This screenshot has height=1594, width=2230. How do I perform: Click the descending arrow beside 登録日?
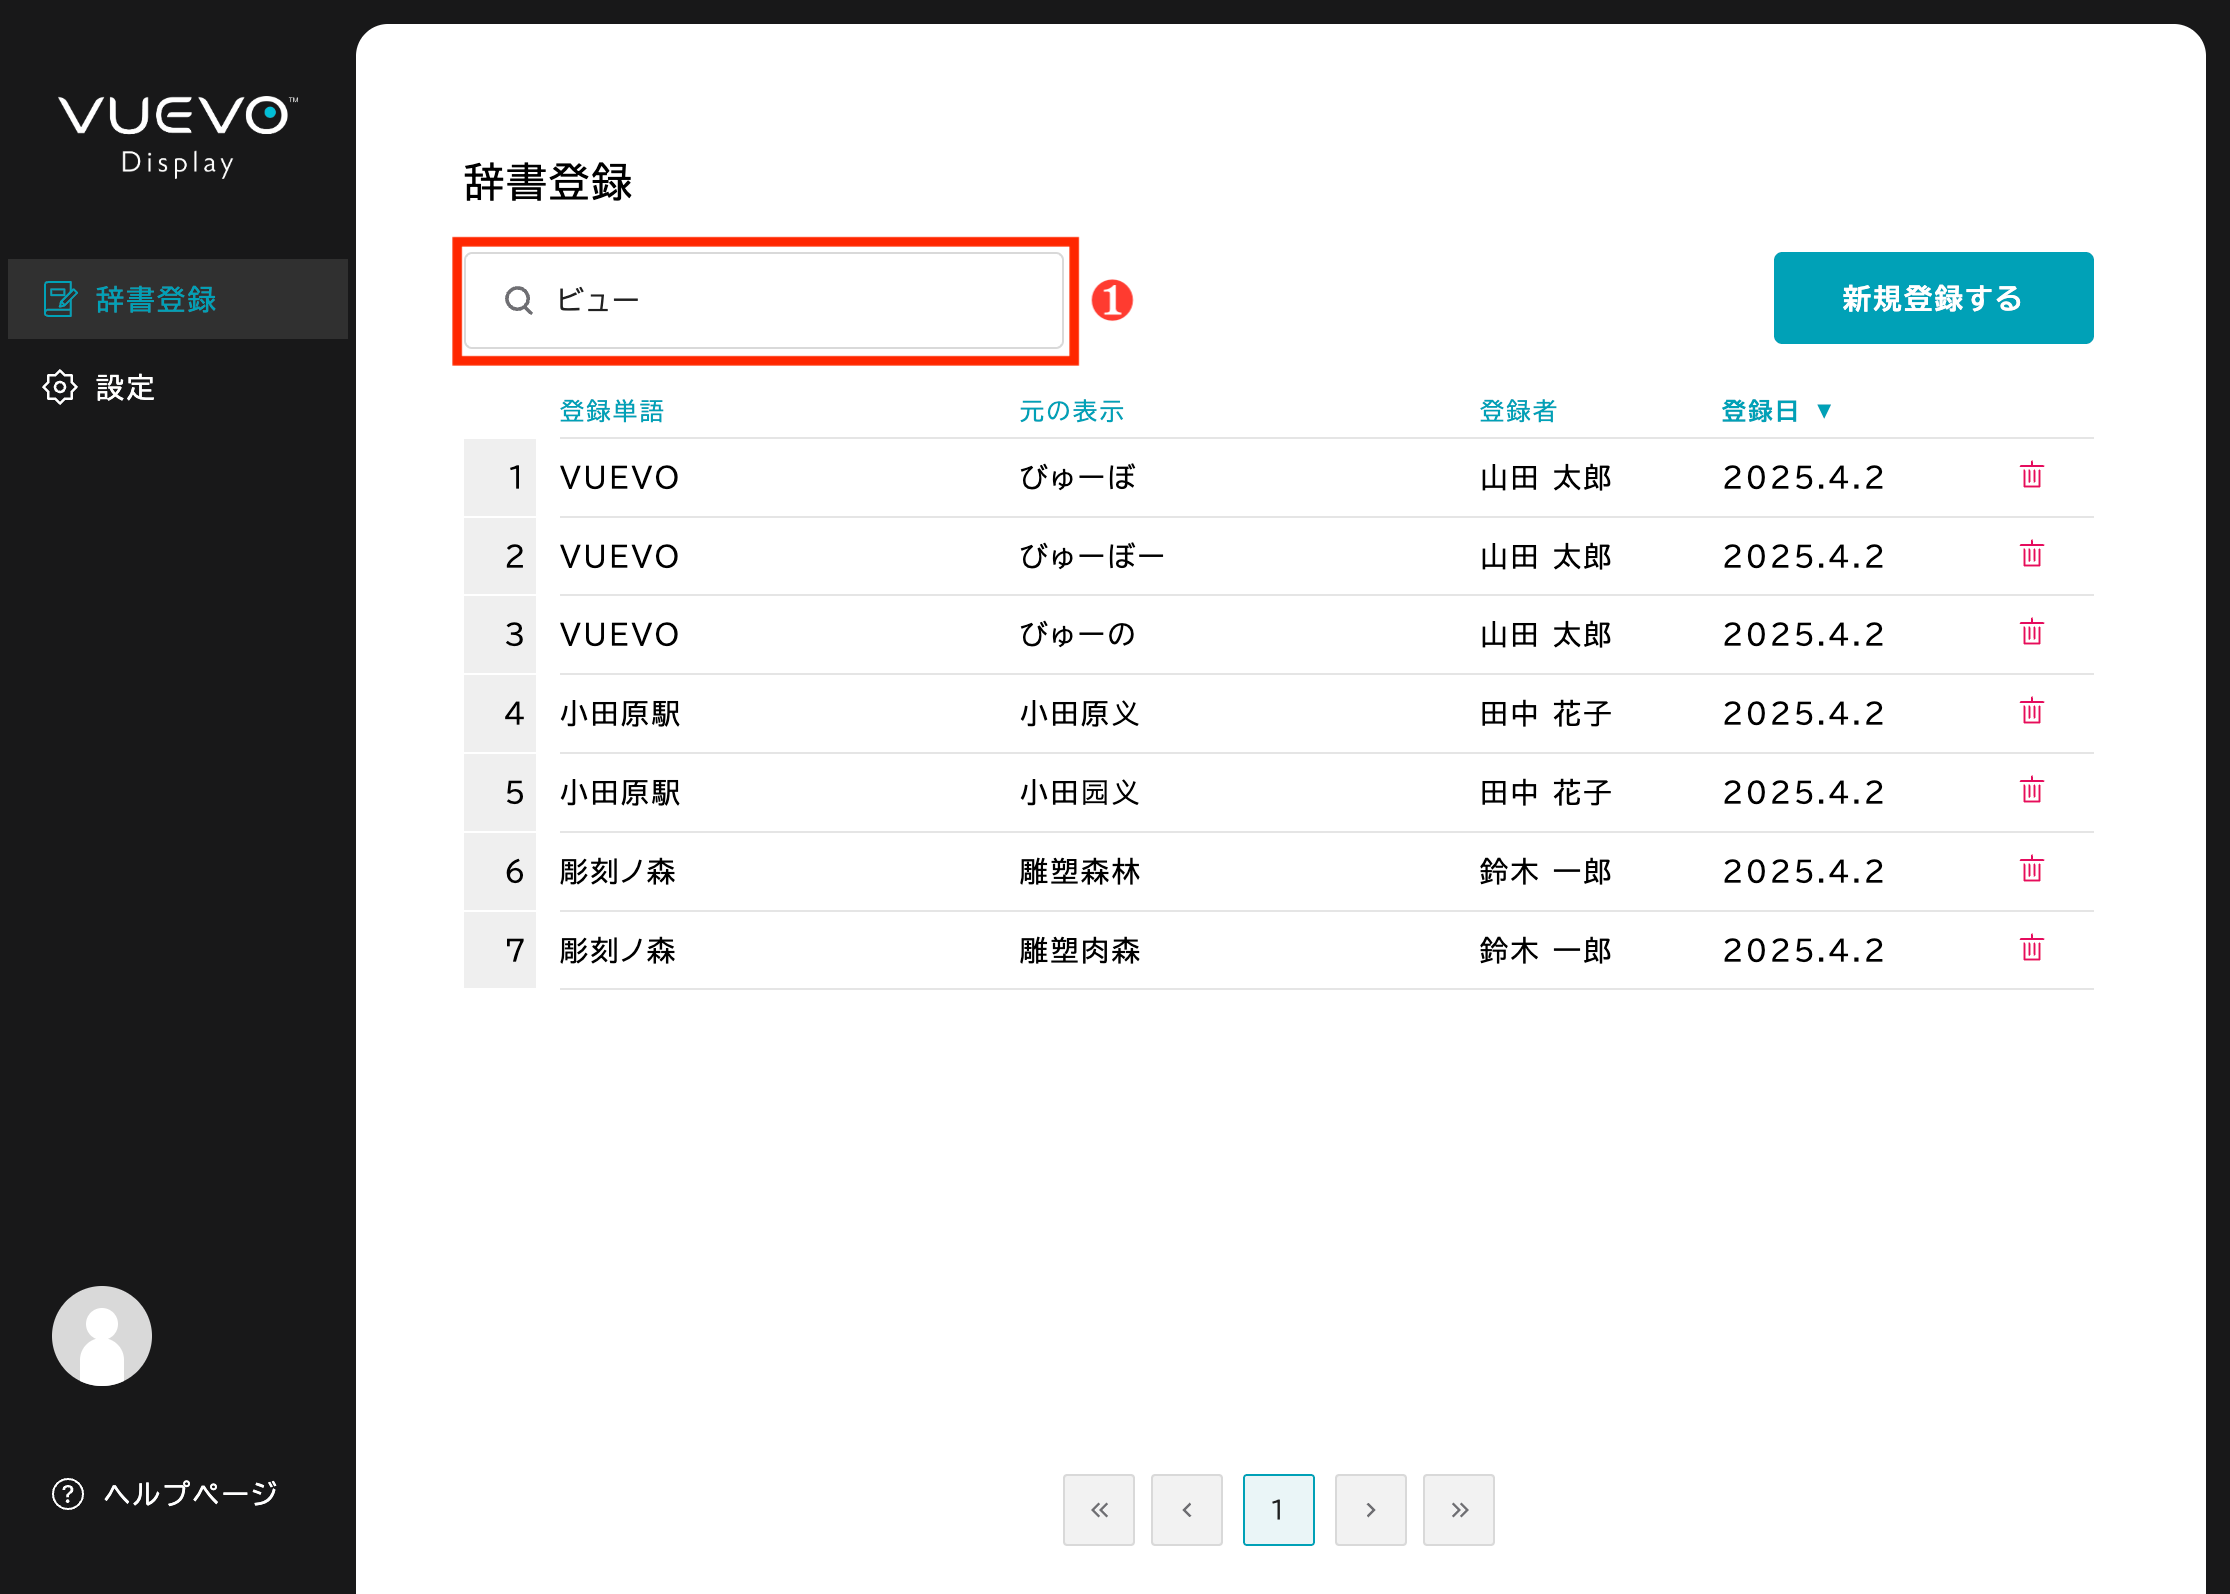point(1828,410)
